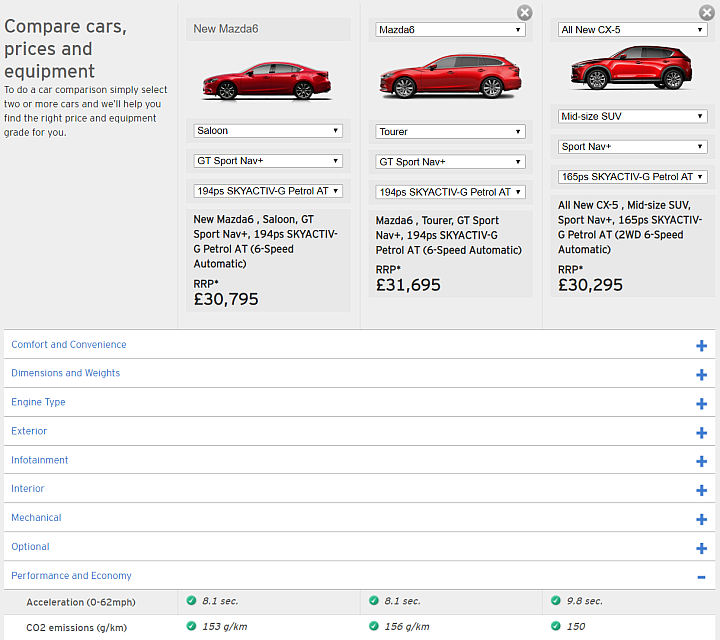Click the red Mazda6 Tourer image
Screen dimensions: 720x640
[x=450, y=76]
